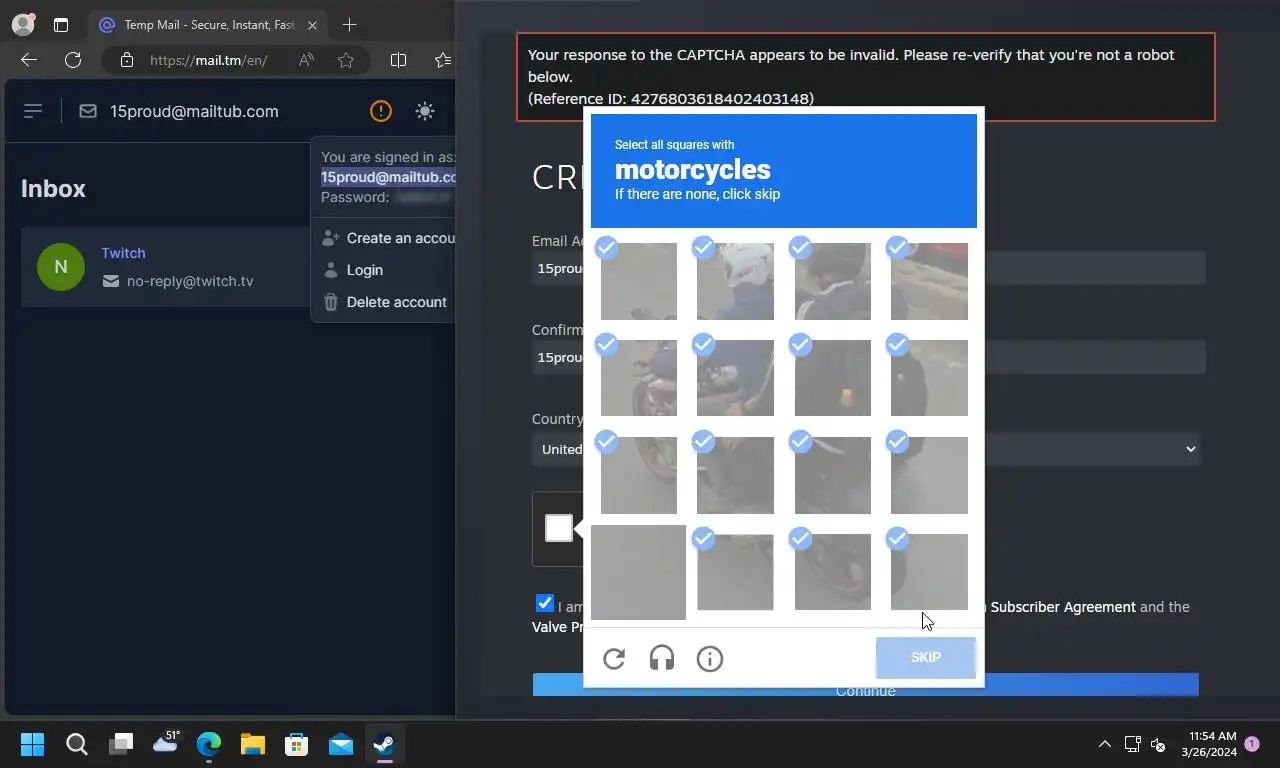This screenshot has width=1280, height=768.
Task: Switch to Steam via the taskbar icon
Action: 385,744
